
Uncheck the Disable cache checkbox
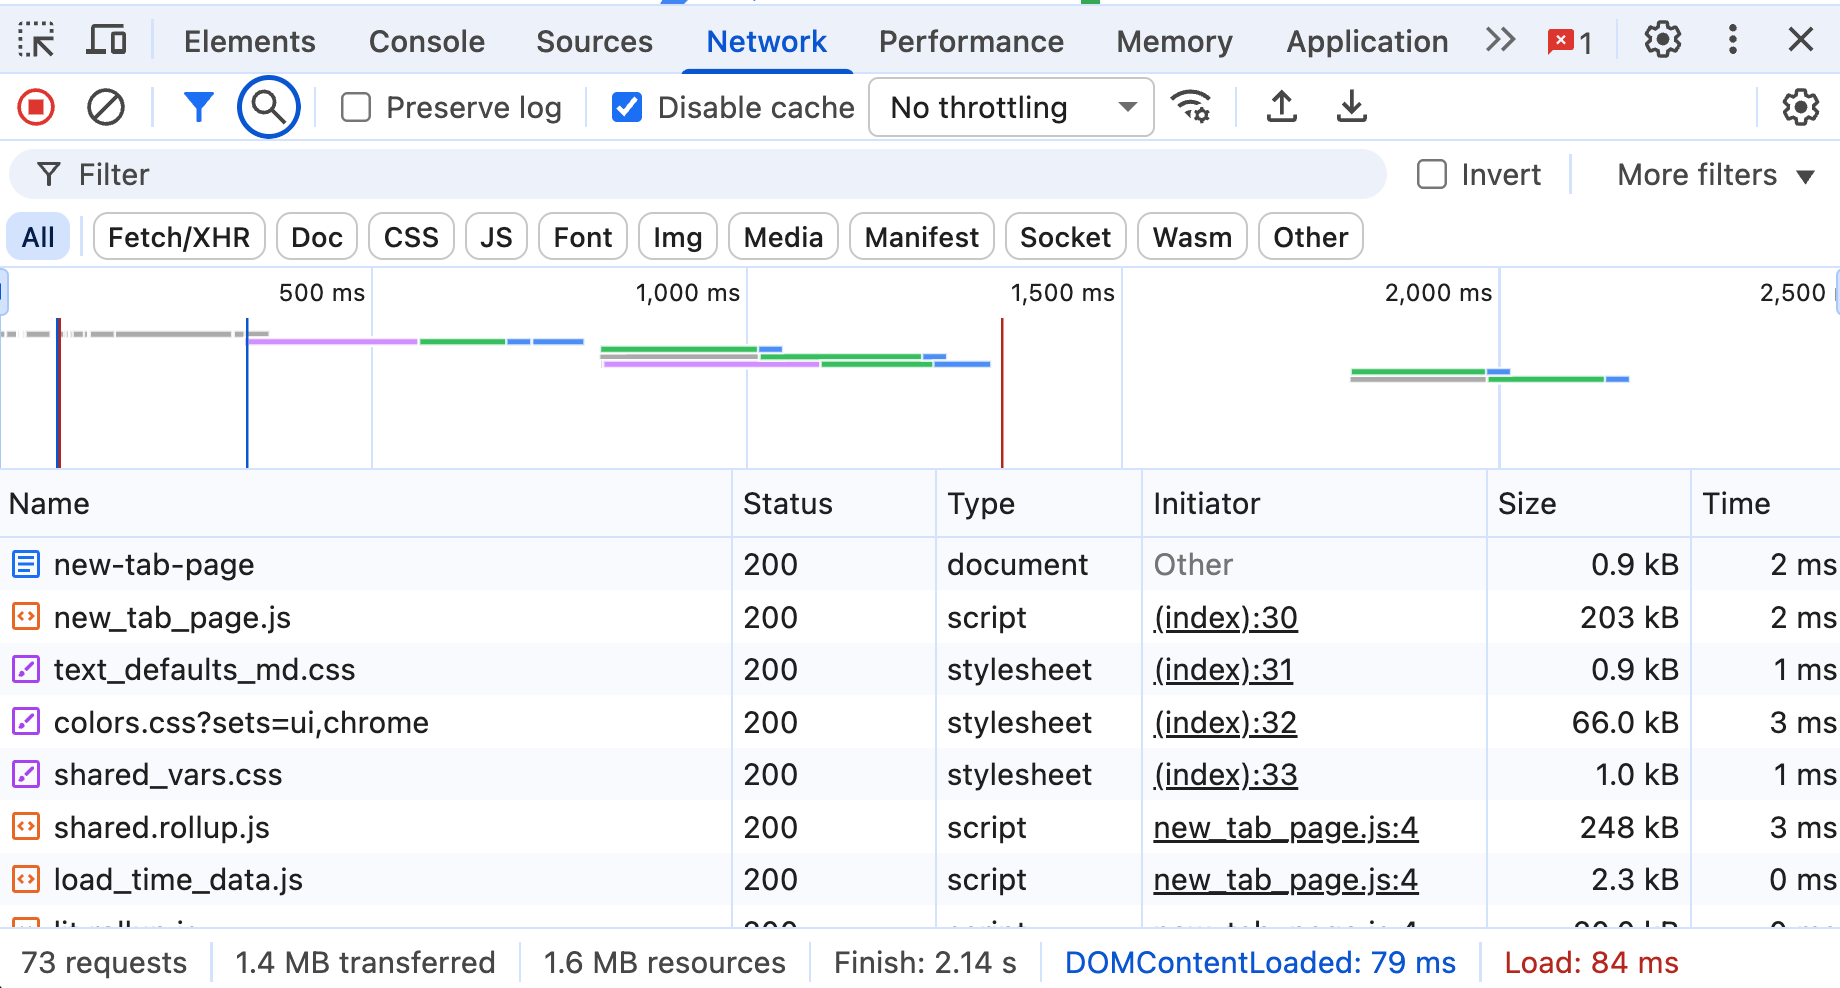[627, 107]
